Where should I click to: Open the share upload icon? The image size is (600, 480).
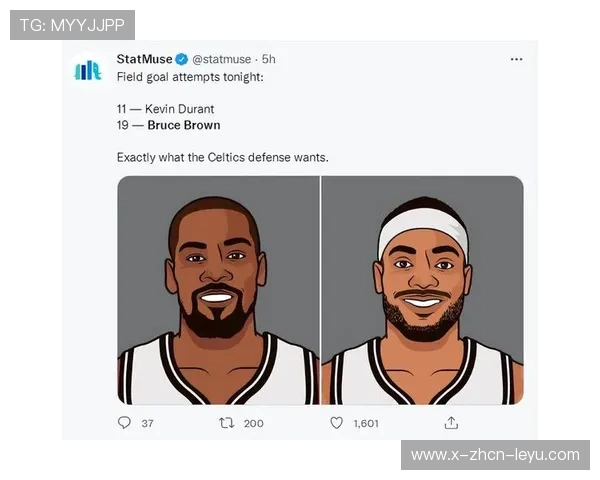(451, 423)
